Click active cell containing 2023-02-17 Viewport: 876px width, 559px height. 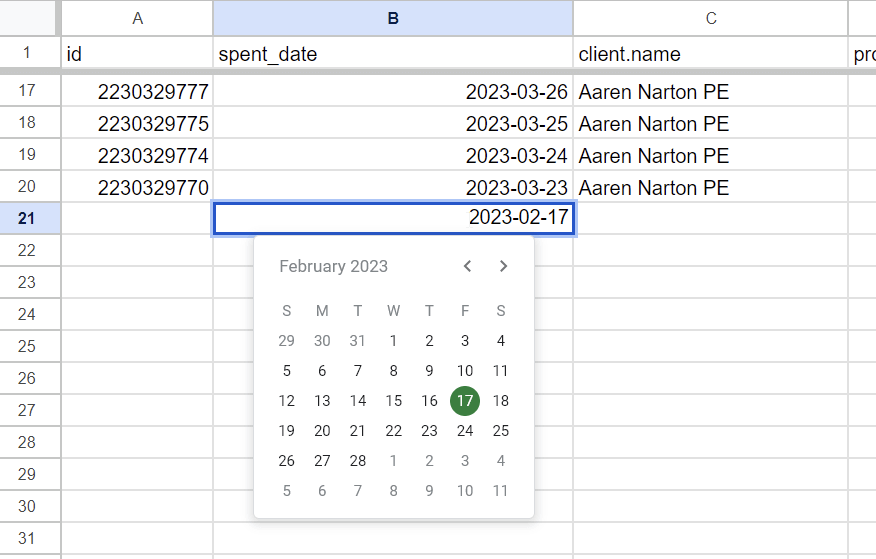393,218
